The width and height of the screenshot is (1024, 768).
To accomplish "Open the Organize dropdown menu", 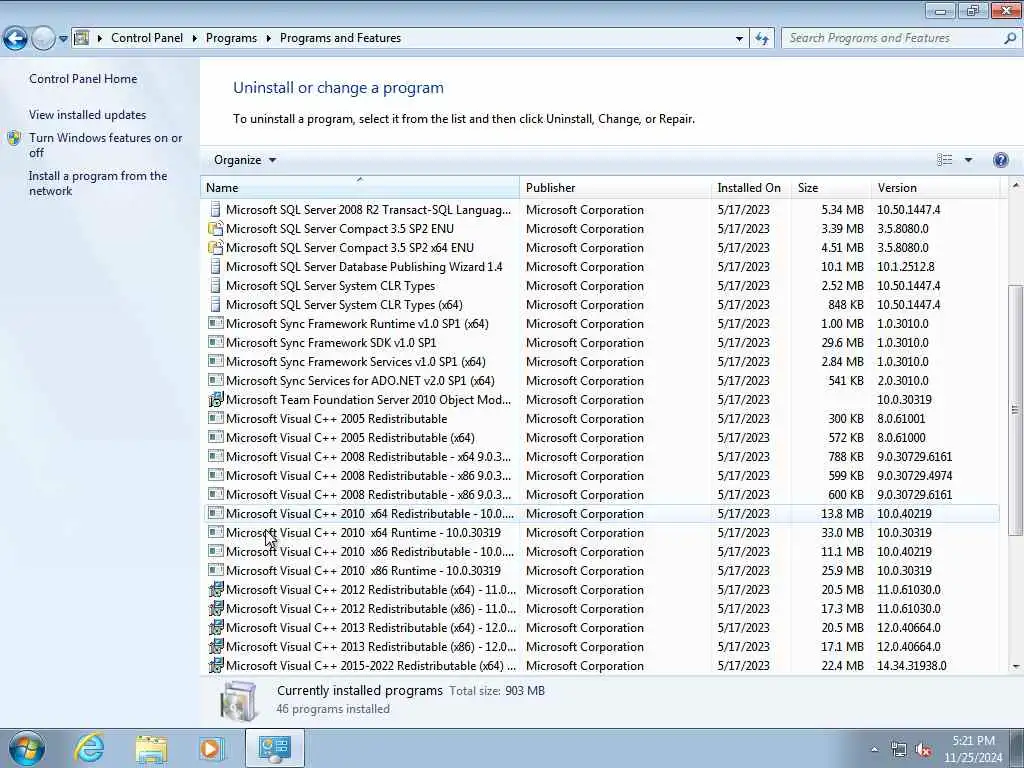I will [x=245, y=160].
